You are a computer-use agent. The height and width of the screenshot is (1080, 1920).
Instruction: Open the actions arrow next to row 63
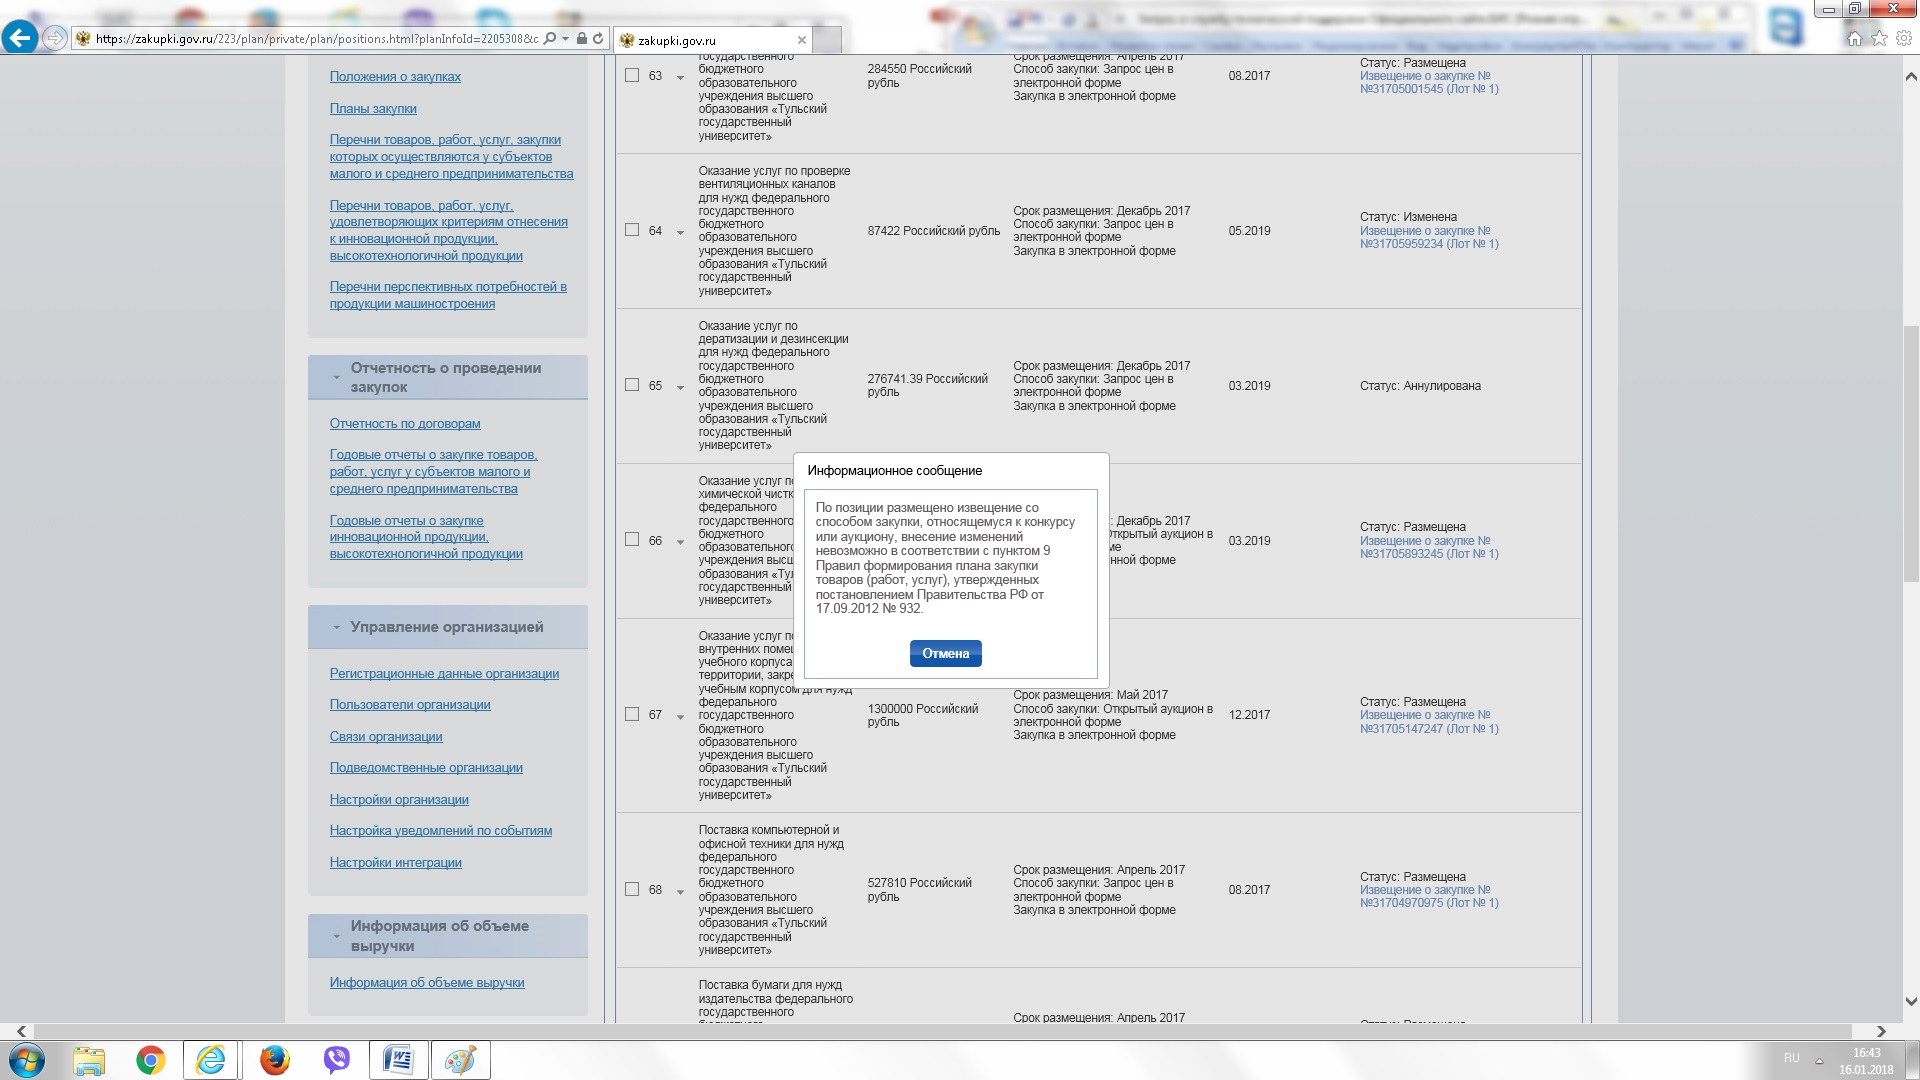point(680,78)
